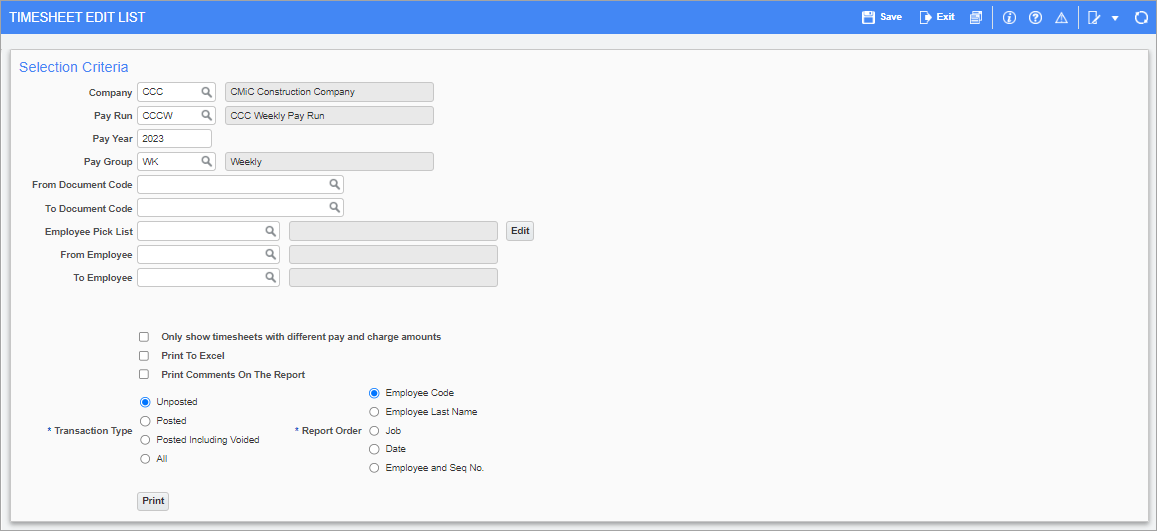Click the Save toolbar button
1157x531 pixels.
[x=882, y=17]
